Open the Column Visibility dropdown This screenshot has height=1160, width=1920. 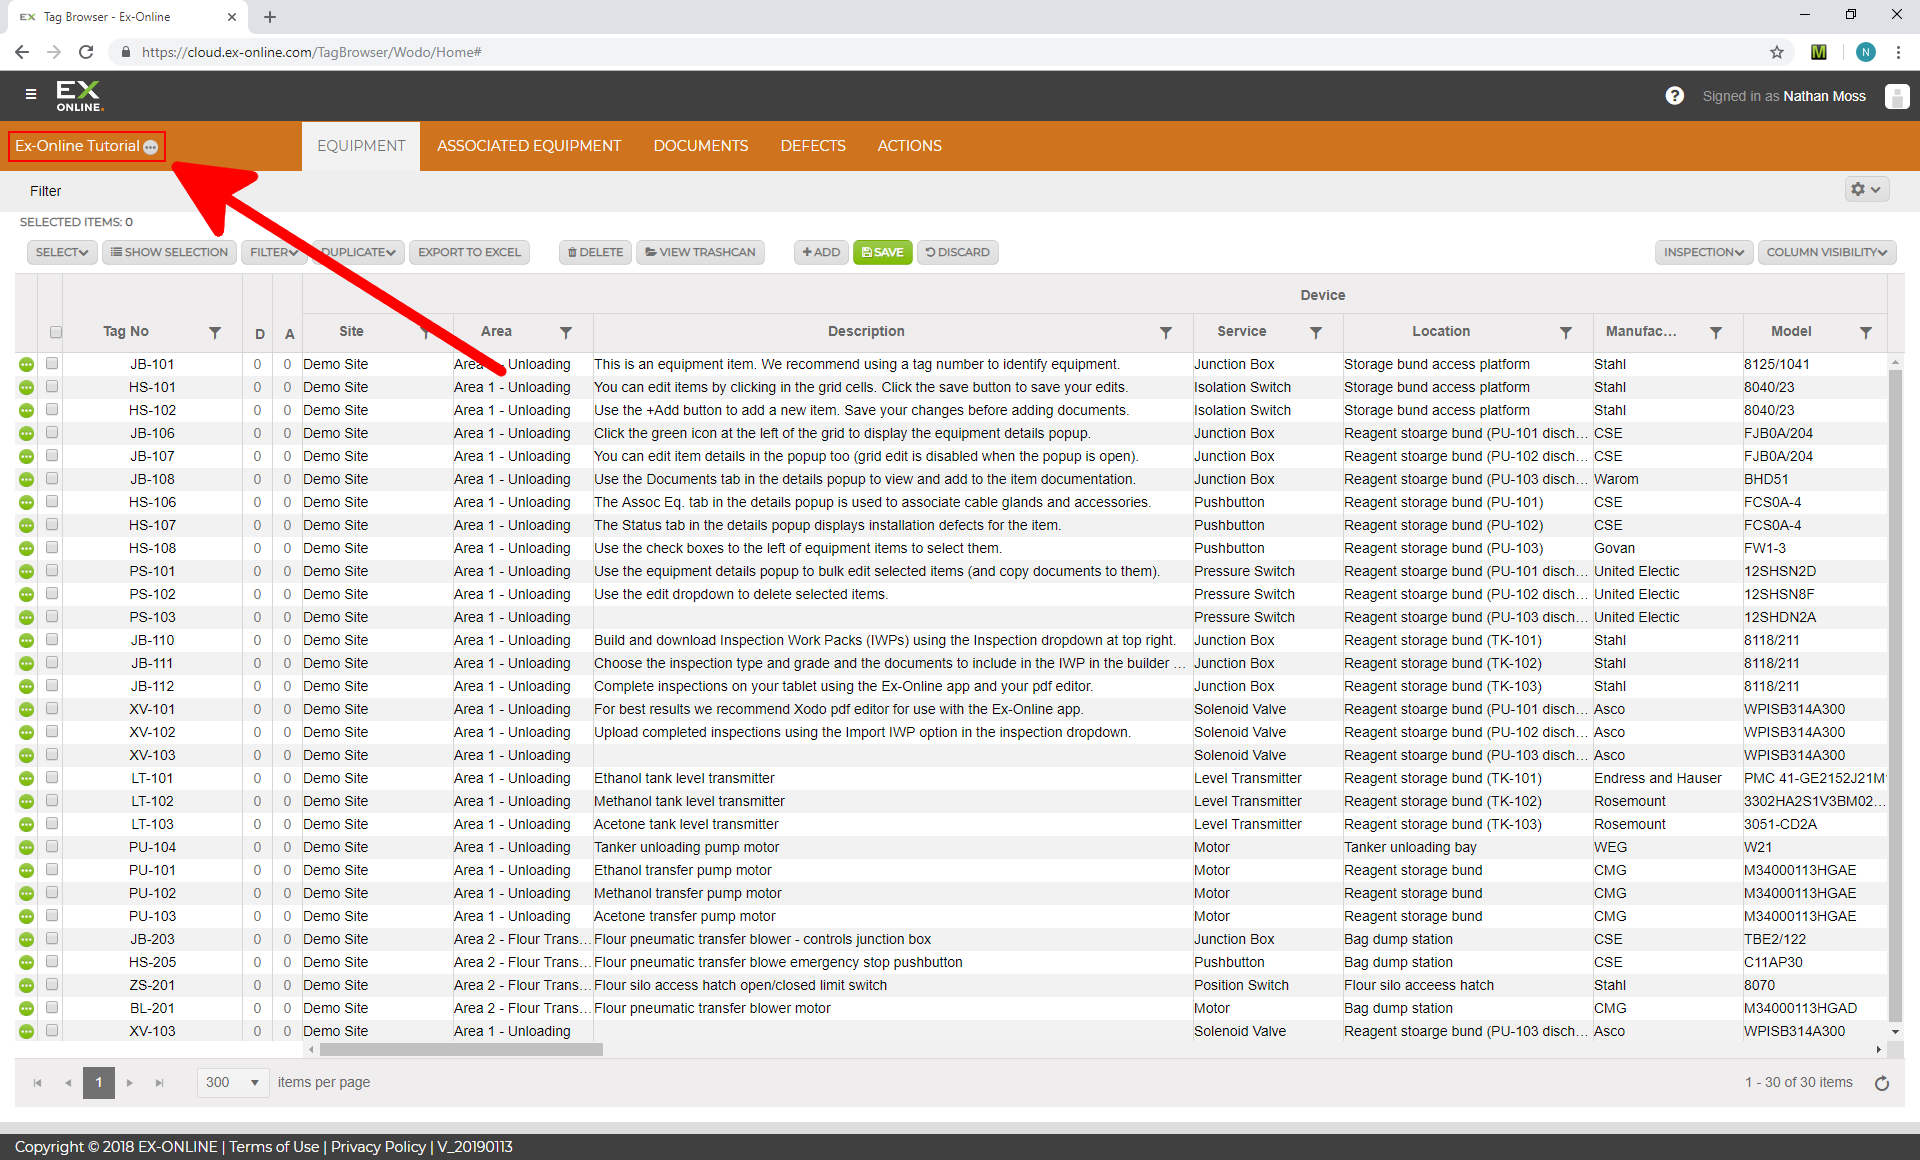[1826, 252]
